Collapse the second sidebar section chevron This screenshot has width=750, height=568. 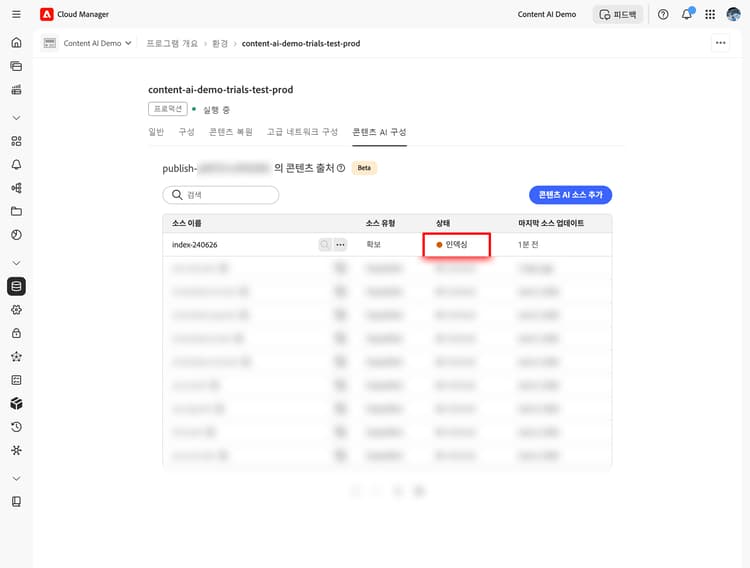click(16, 263)
